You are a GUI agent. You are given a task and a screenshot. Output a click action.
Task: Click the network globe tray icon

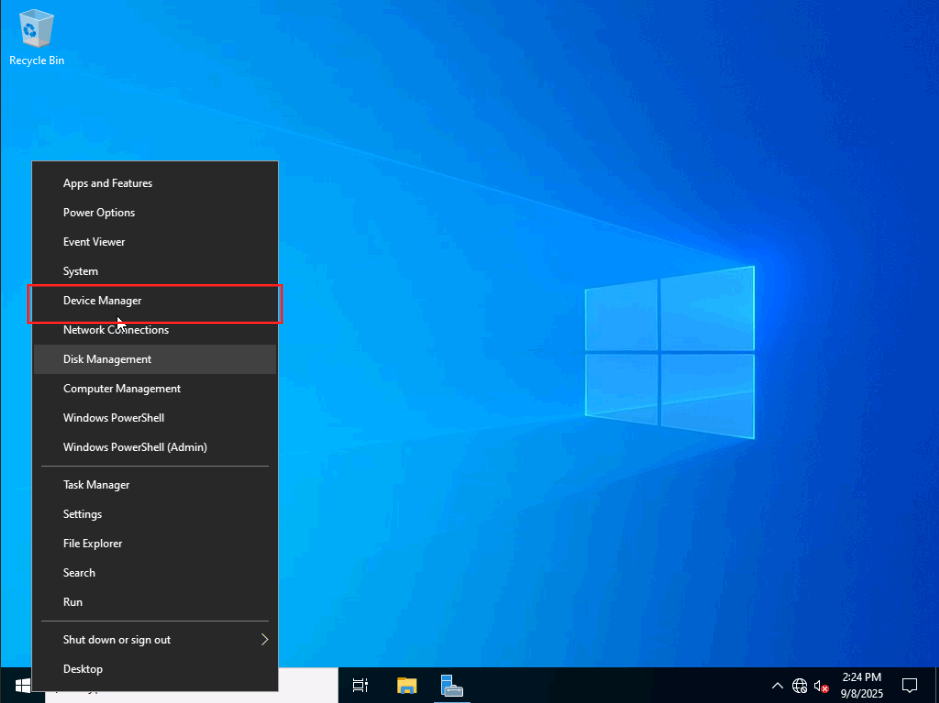coord(799,686)
